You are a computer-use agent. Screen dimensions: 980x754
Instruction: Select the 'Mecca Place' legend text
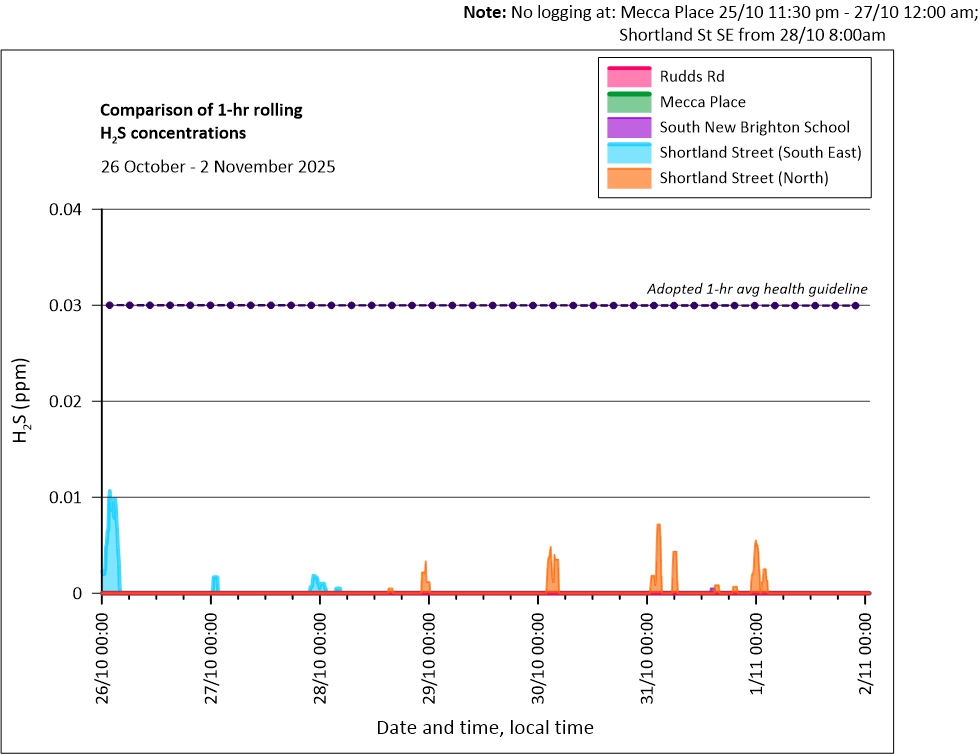pyautogui.click(x=702, y=102)
